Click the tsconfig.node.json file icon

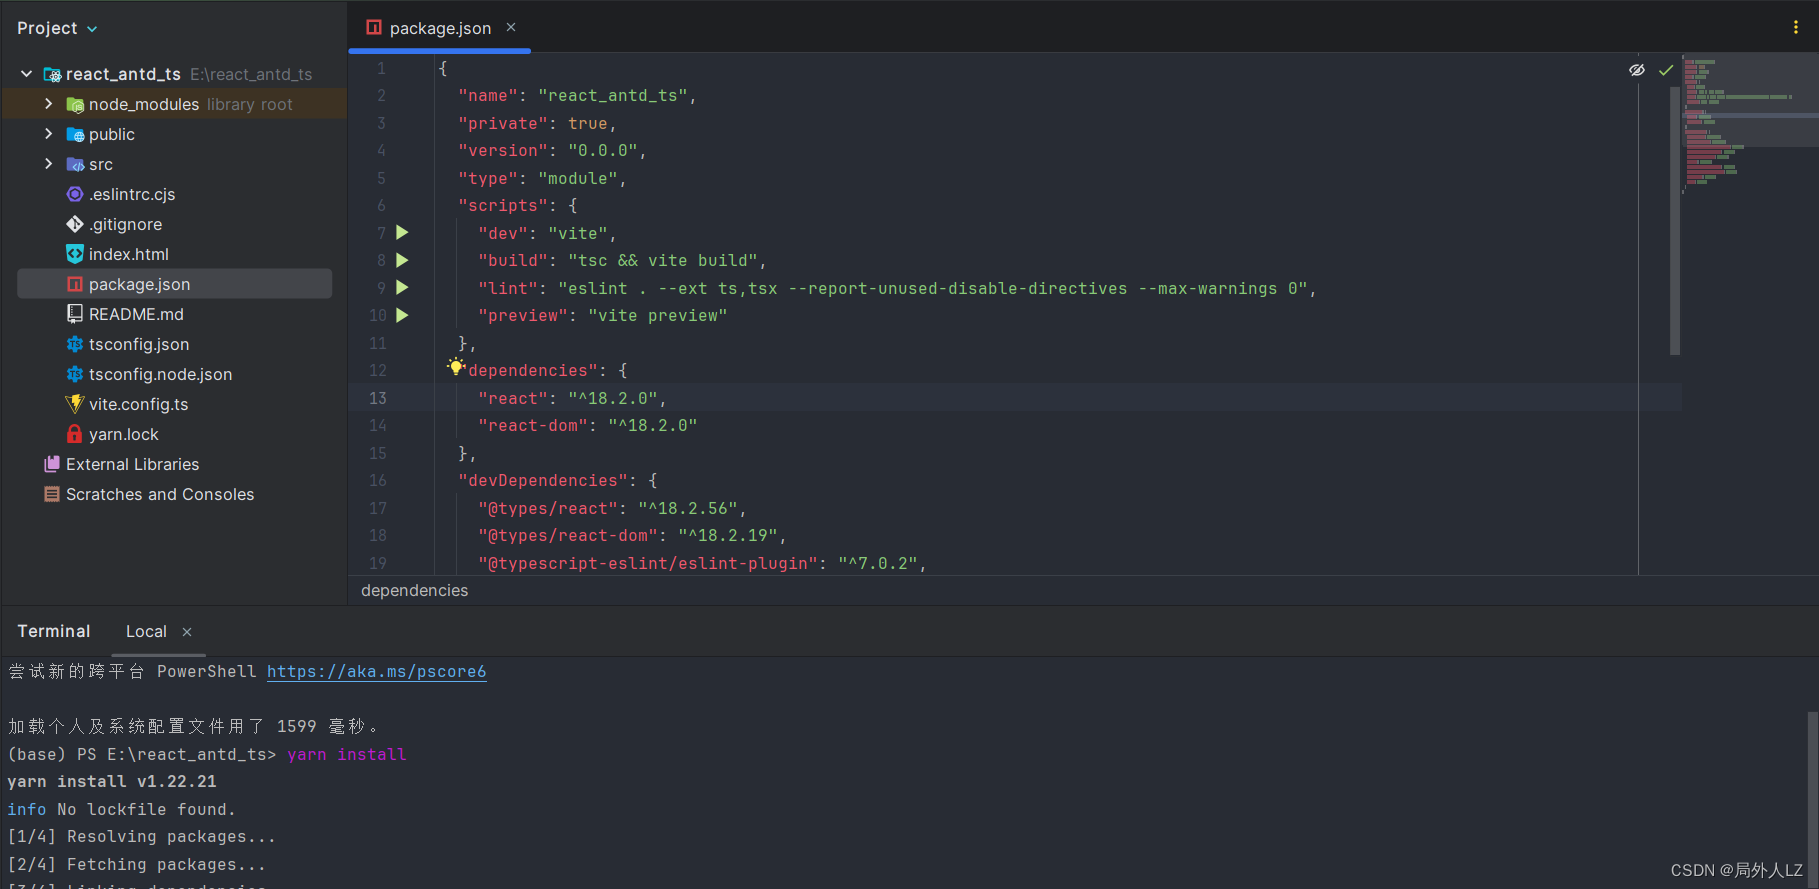(x=75, y=374)
